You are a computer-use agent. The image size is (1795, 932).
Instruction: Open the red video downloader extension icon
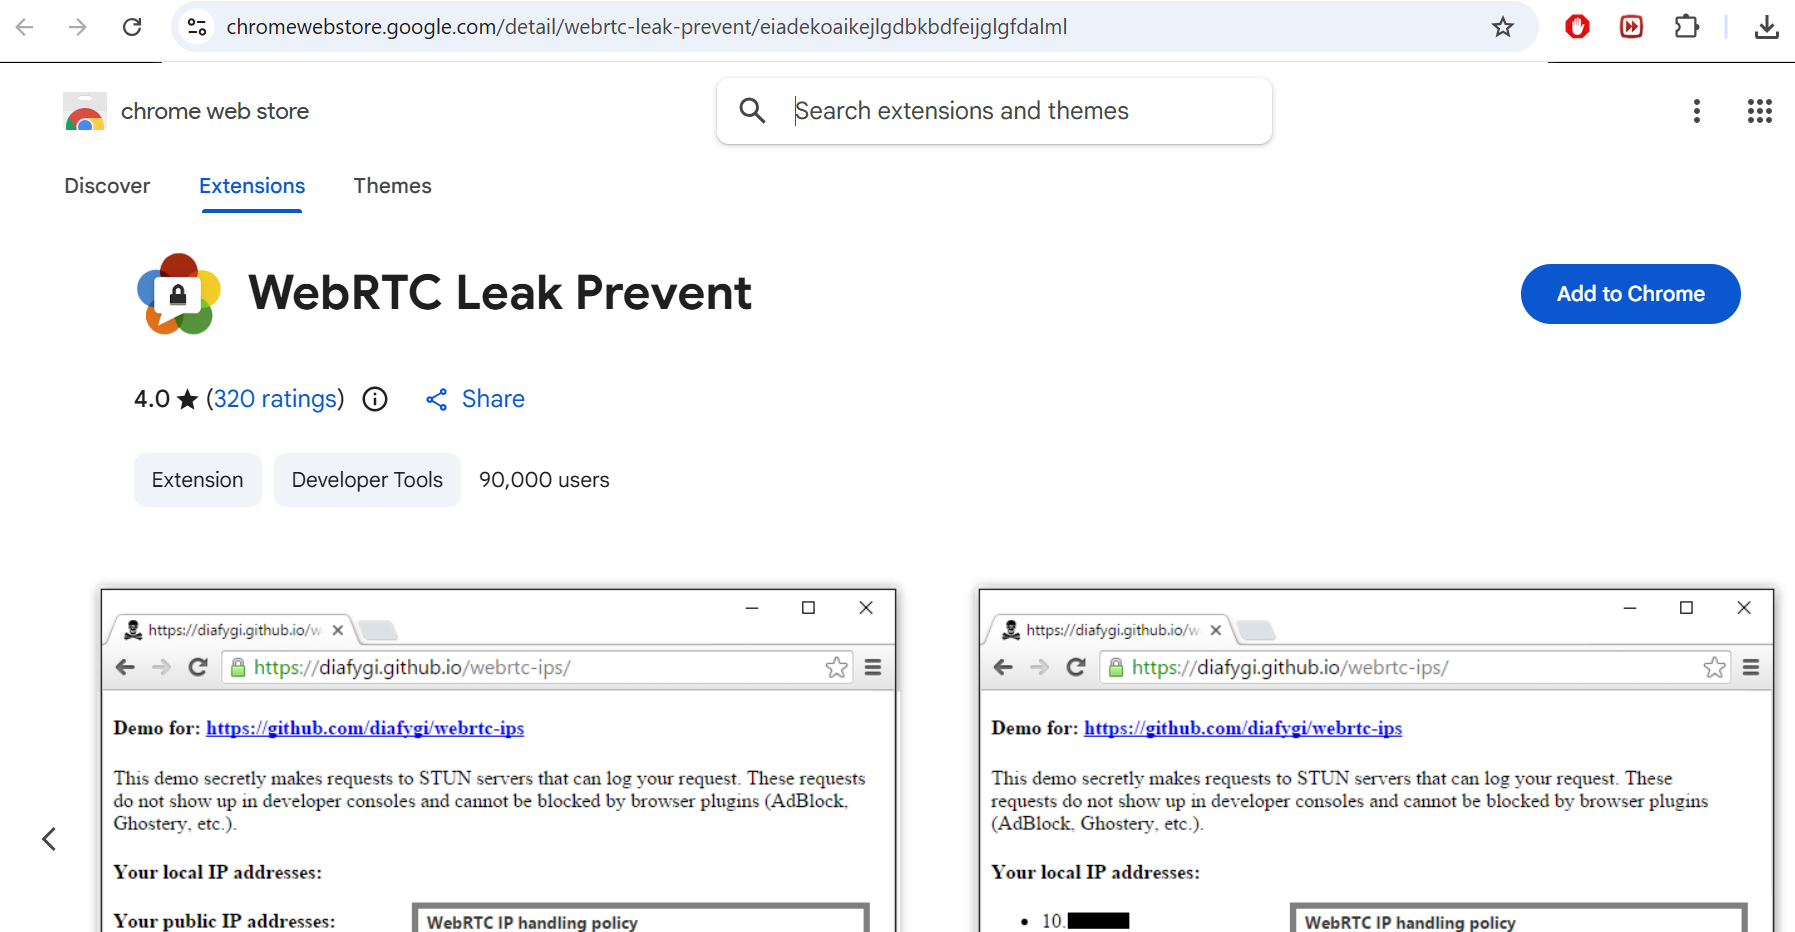(1631, 27)
